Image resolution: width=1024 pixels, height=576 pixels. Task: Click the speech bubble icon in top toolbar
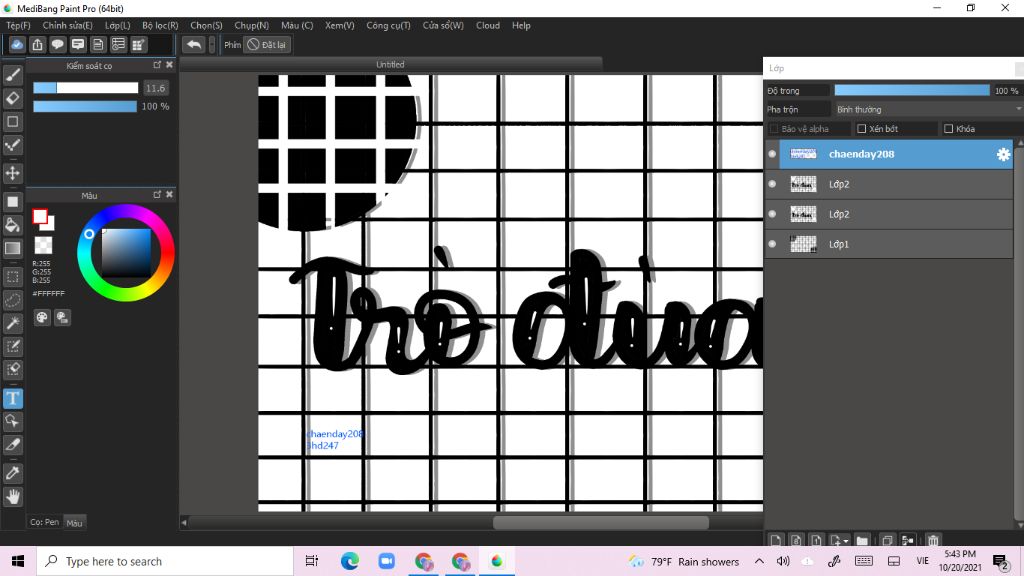tap(57, 44)
